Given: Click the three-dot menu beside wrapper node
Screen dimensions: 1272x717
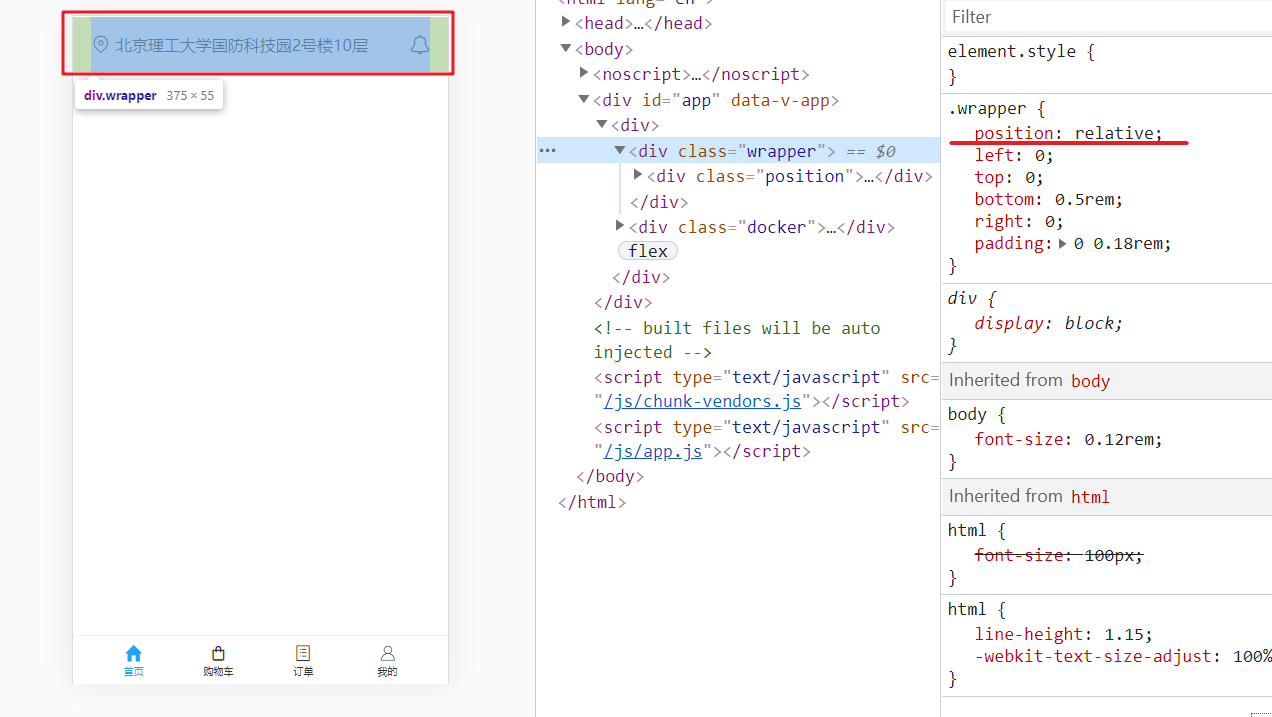Looking at the screenshot, I should click(x=547, y=151).
